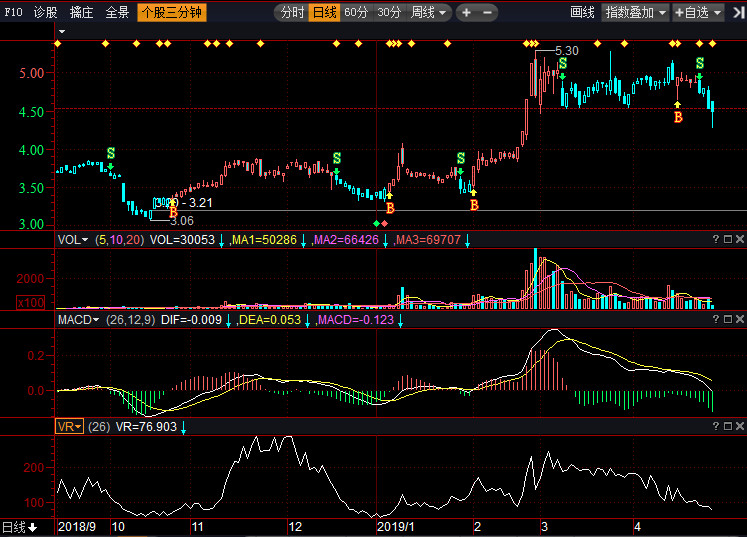Screen dimensions: 747x537
Task: Click the MA1=50286 volume average readout
Action: (x=264, y=240)
